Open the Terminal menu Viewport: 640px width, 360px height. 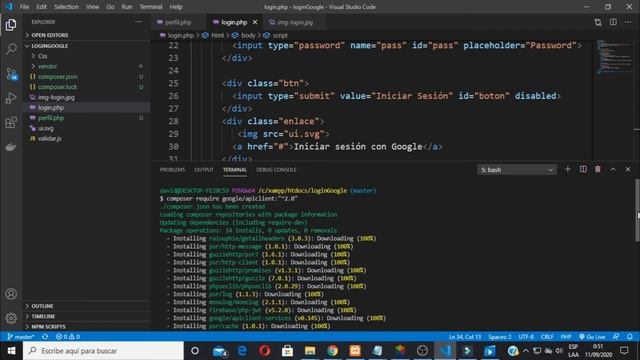pyautogui.click(x=151, y=7)
